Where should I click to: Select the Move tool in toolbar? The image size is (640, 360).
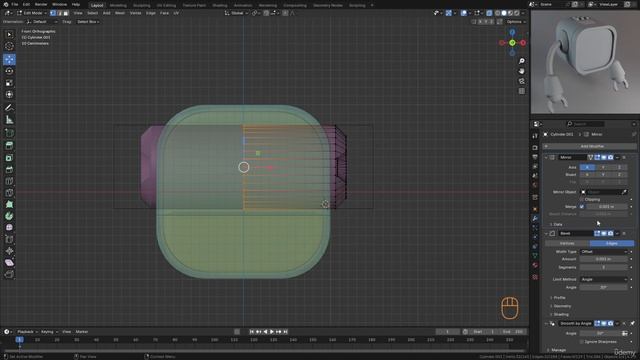click(x=9, y=59)
